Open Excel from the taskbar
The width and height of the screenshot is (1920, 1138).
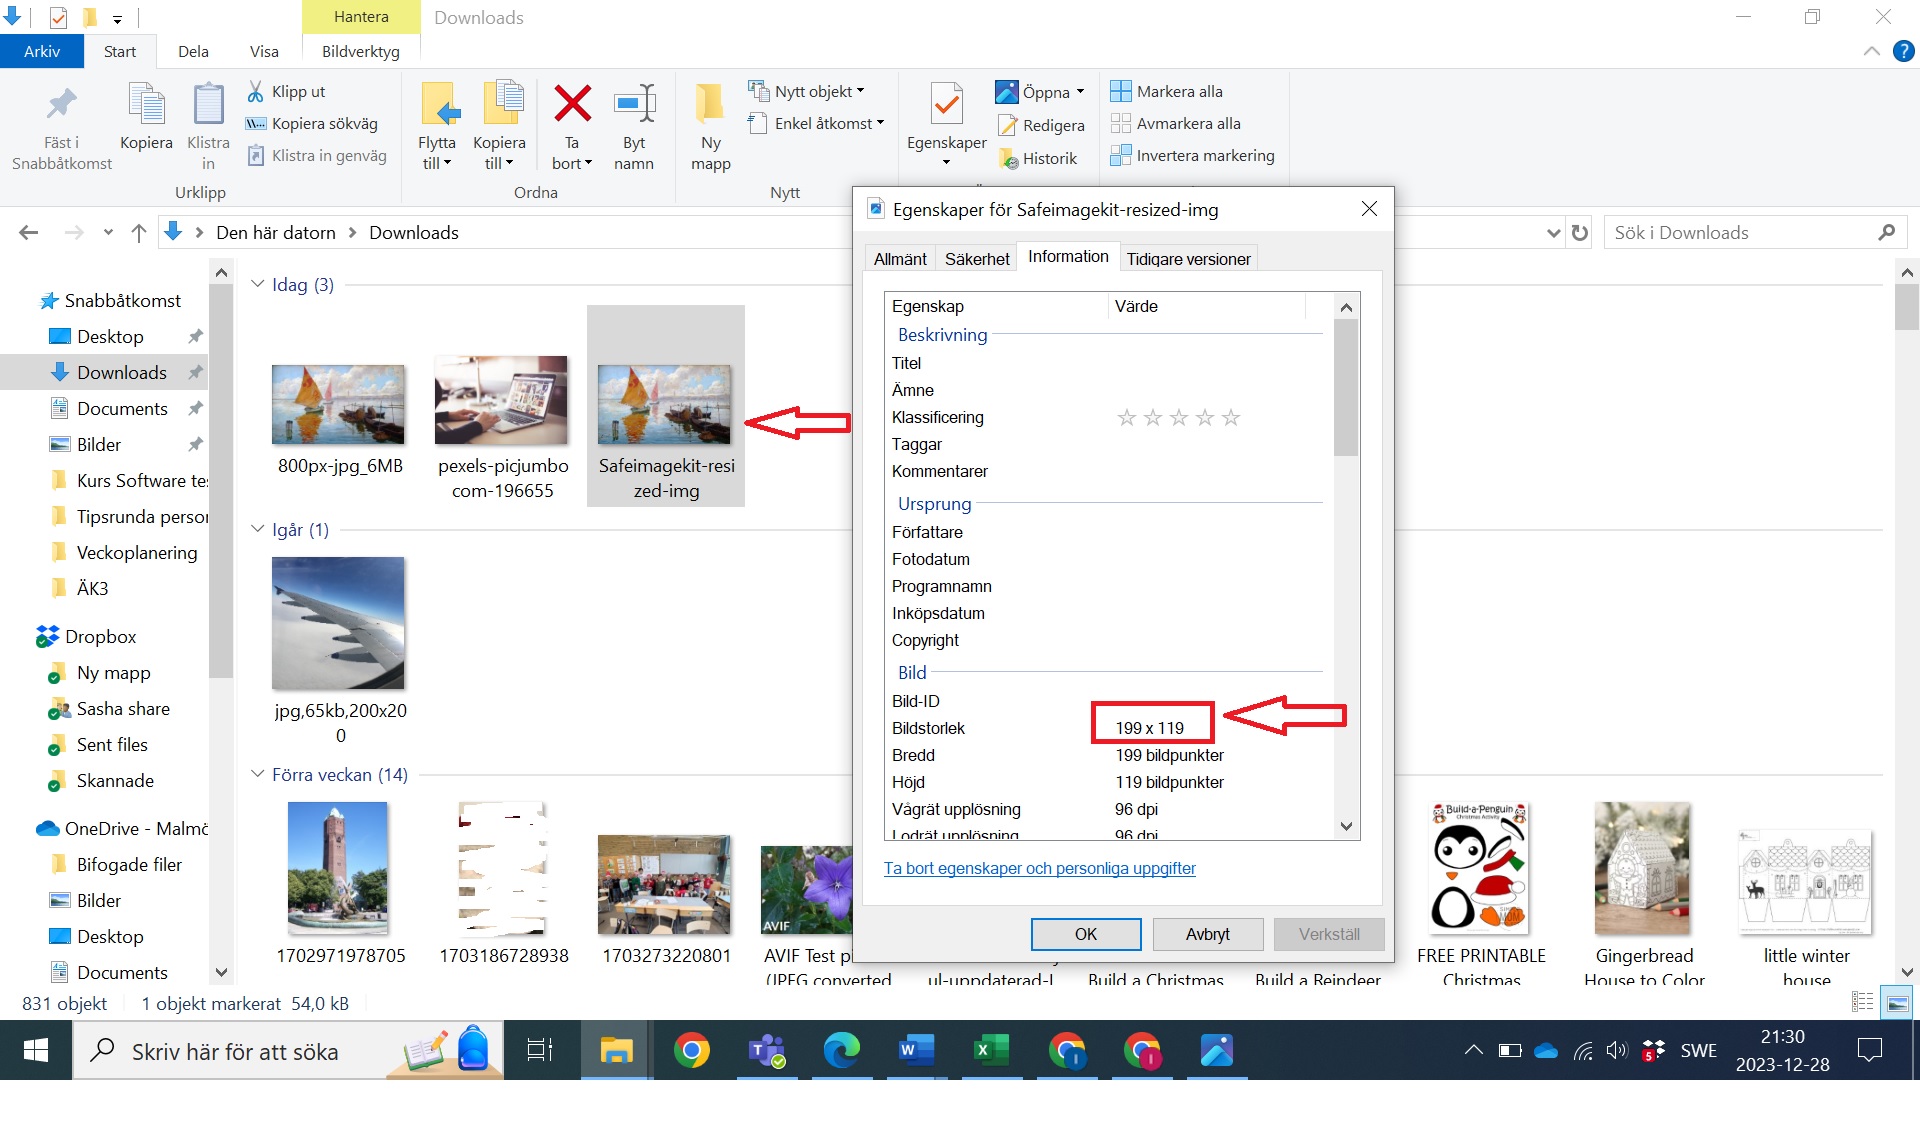pos(990,1051)
